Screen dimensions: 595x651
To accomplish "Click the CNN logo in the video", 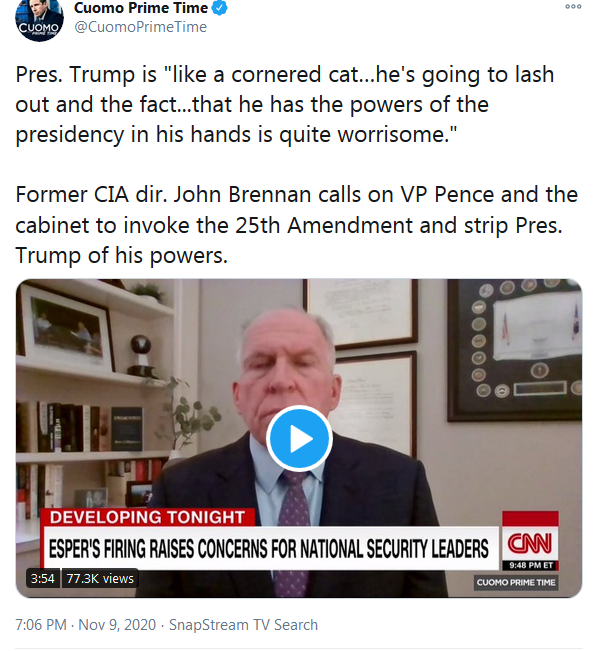I will (530, 542).
